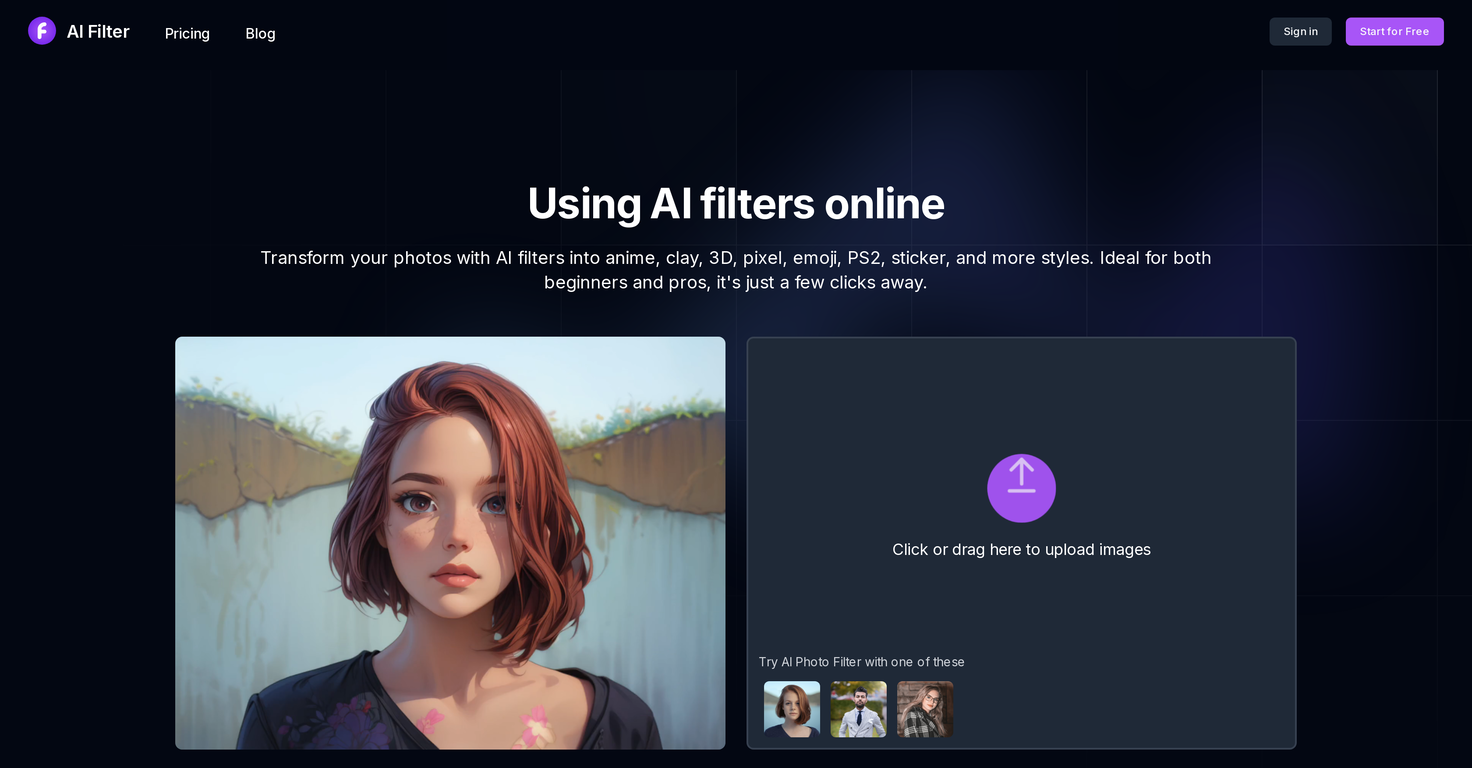Click the Sign in button
Viewport: 1472px width, 768px height.
1300,31
